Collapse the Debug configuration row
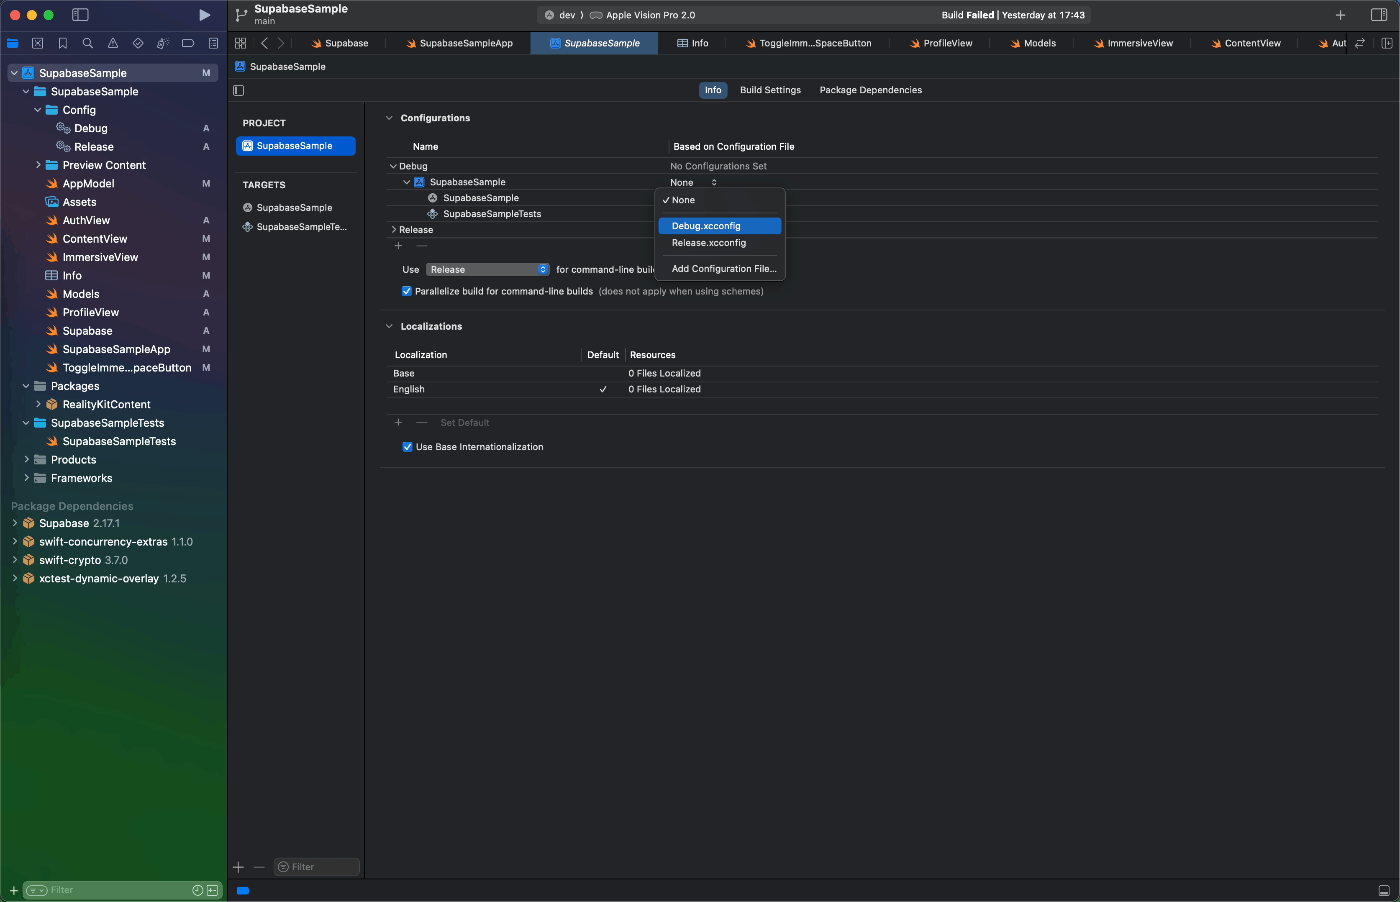 click(393, 166)
